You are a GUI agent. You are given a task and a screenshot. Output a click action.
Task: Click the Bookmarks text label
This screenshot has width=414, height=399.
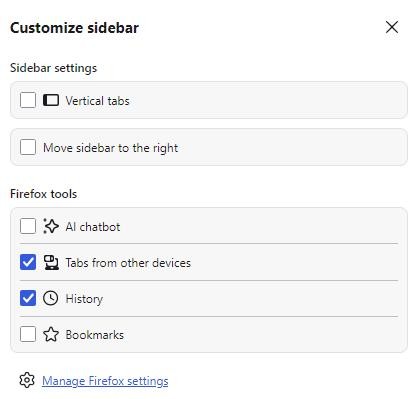pyautogui.click(x=94, y=335)
